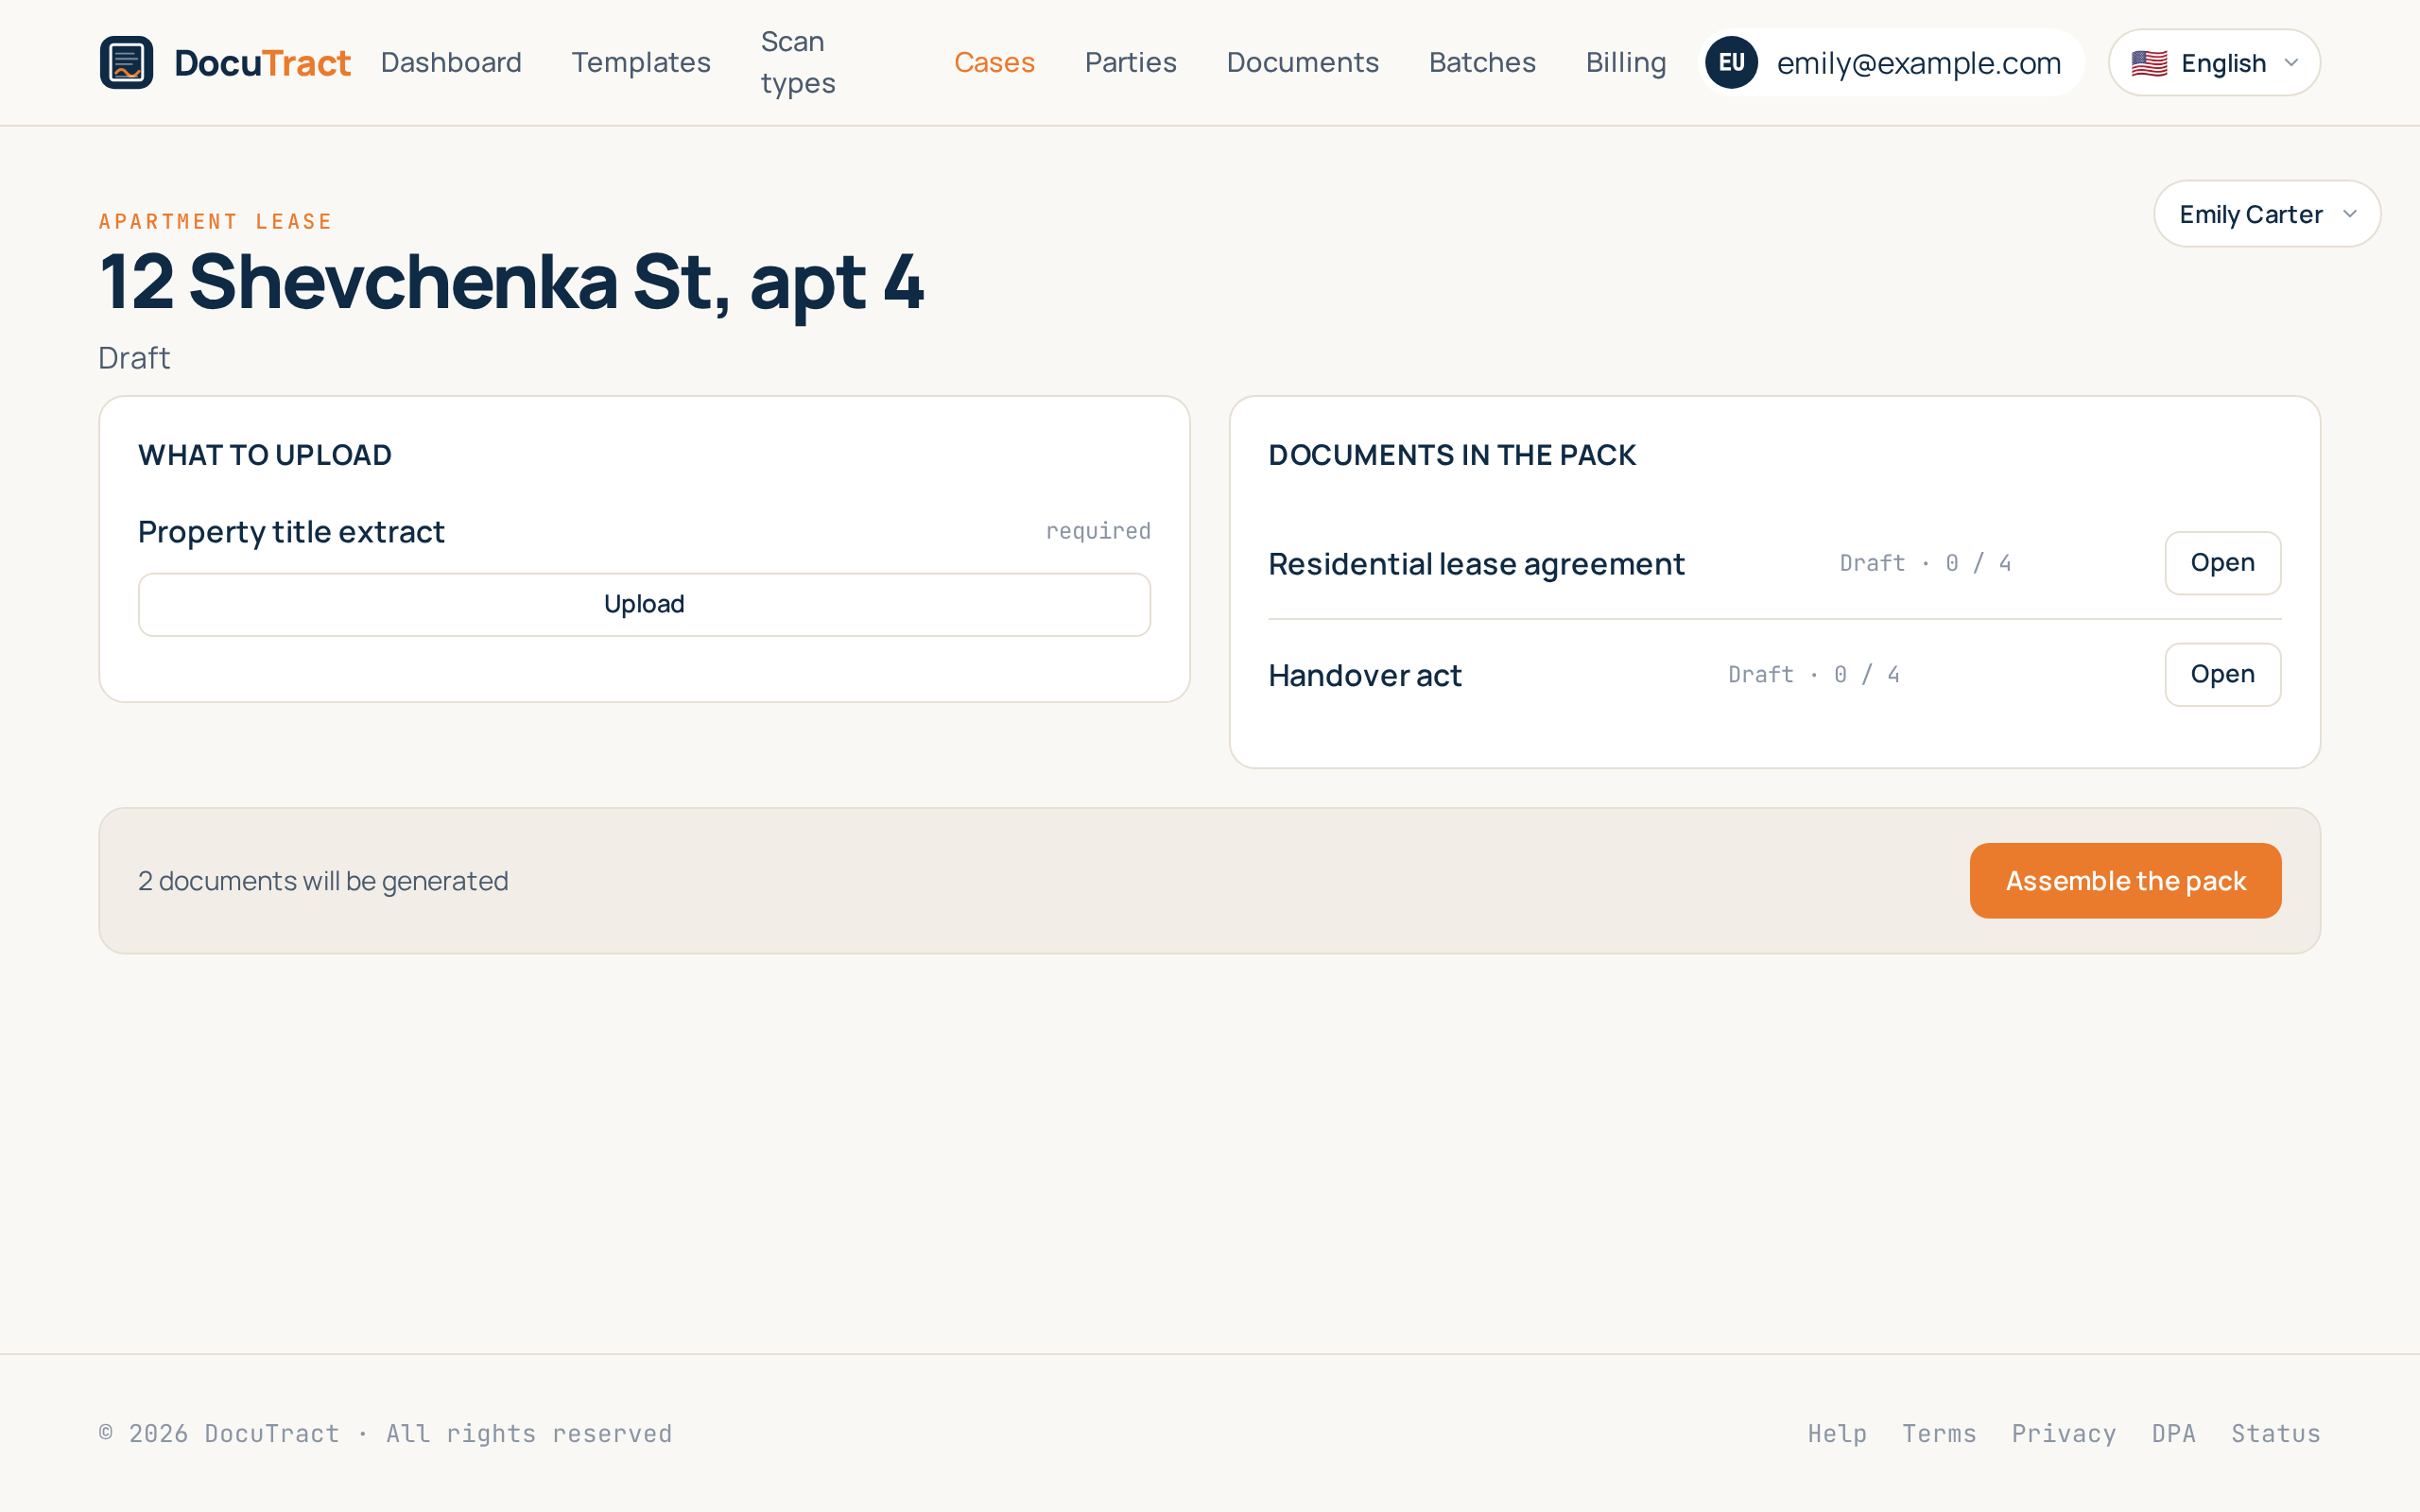
Task: Open Scan types in navigation
Action: [798, 62]
